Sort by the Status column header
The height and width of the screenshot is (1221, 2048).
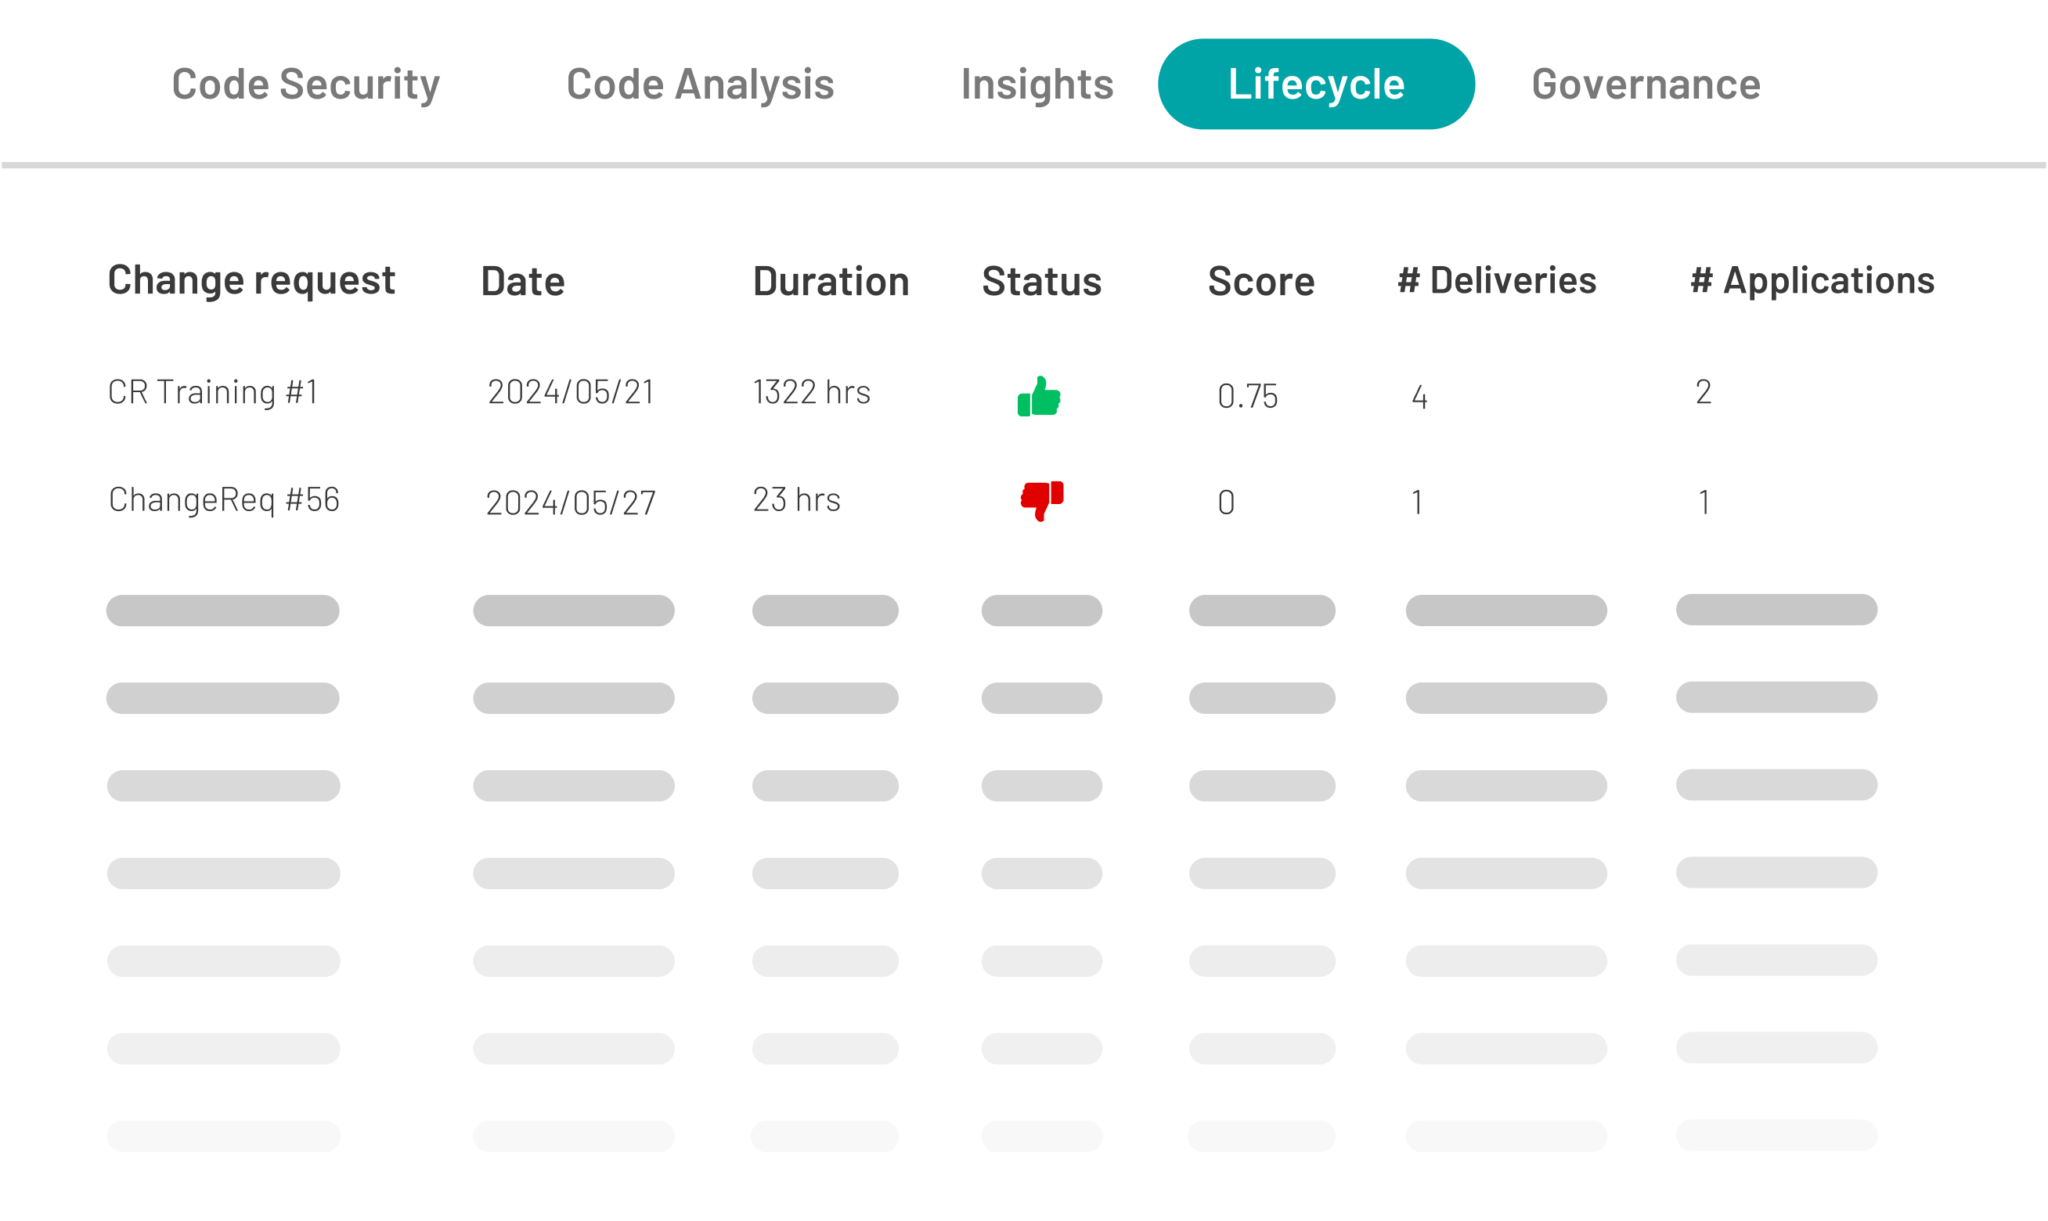[x=1040, y=281]
